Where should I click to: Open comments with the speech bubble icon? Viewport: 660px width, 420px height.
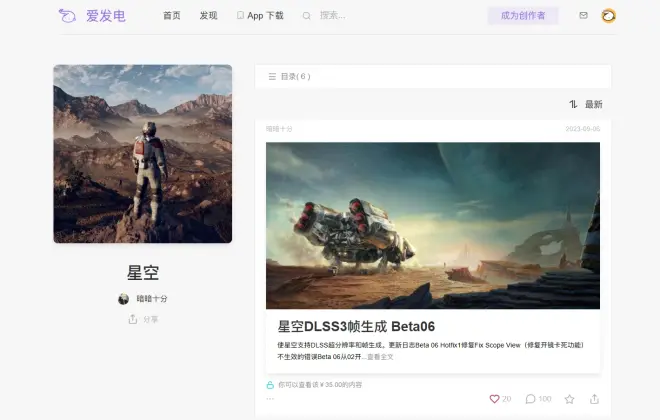(530, 399)
